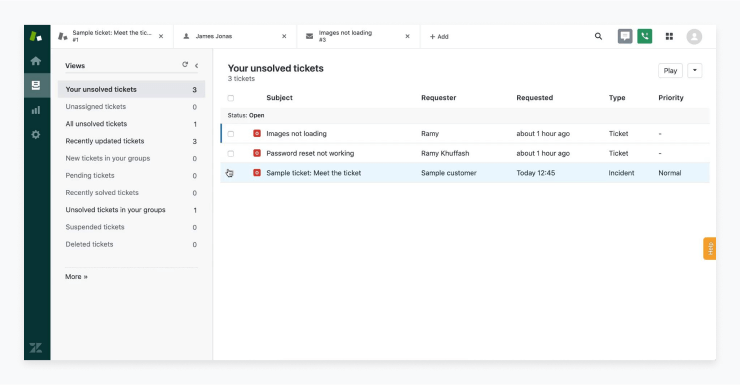Close the Images not loading tab
This screenshot has width=740, height=385.
click(407, 36)
